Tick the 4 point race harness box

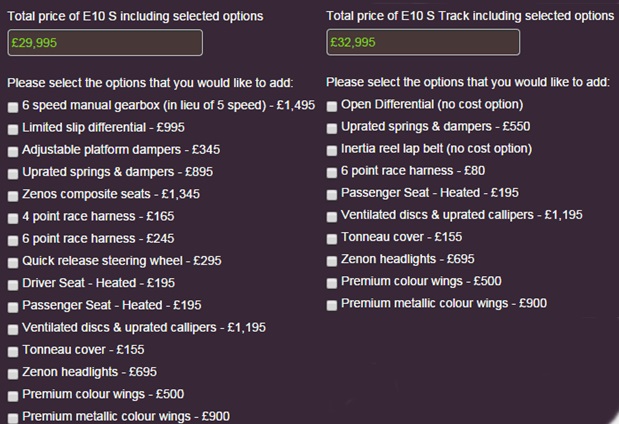click(x=12, y=217)
